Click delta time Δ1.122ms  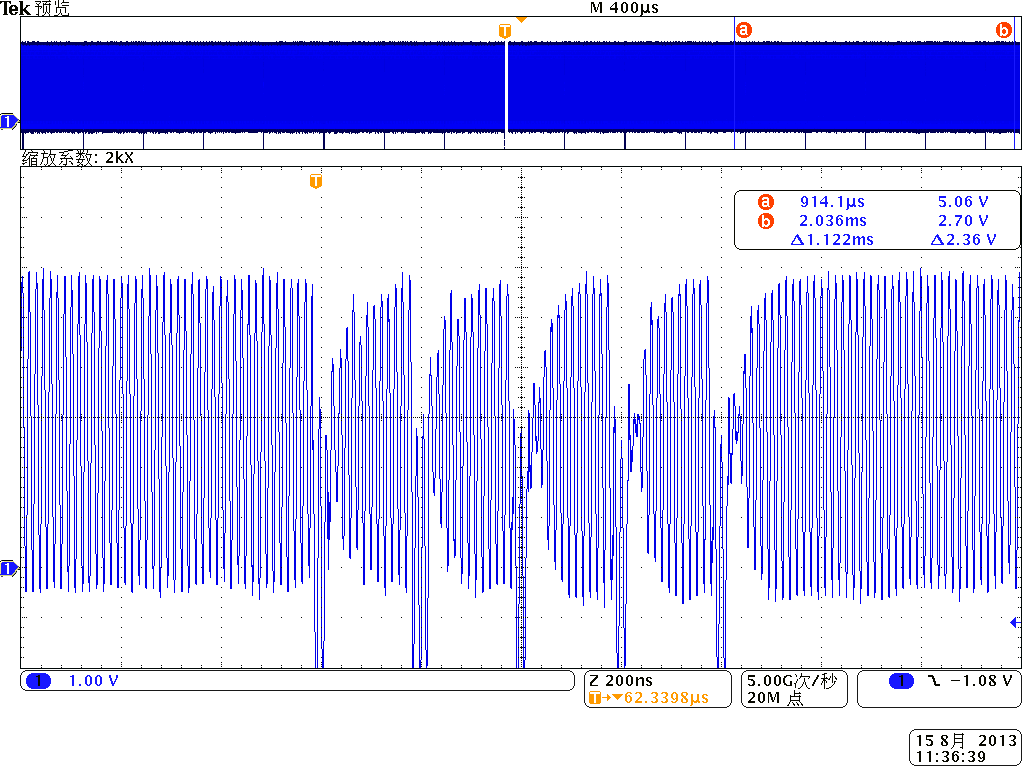[x=832, y=240]
